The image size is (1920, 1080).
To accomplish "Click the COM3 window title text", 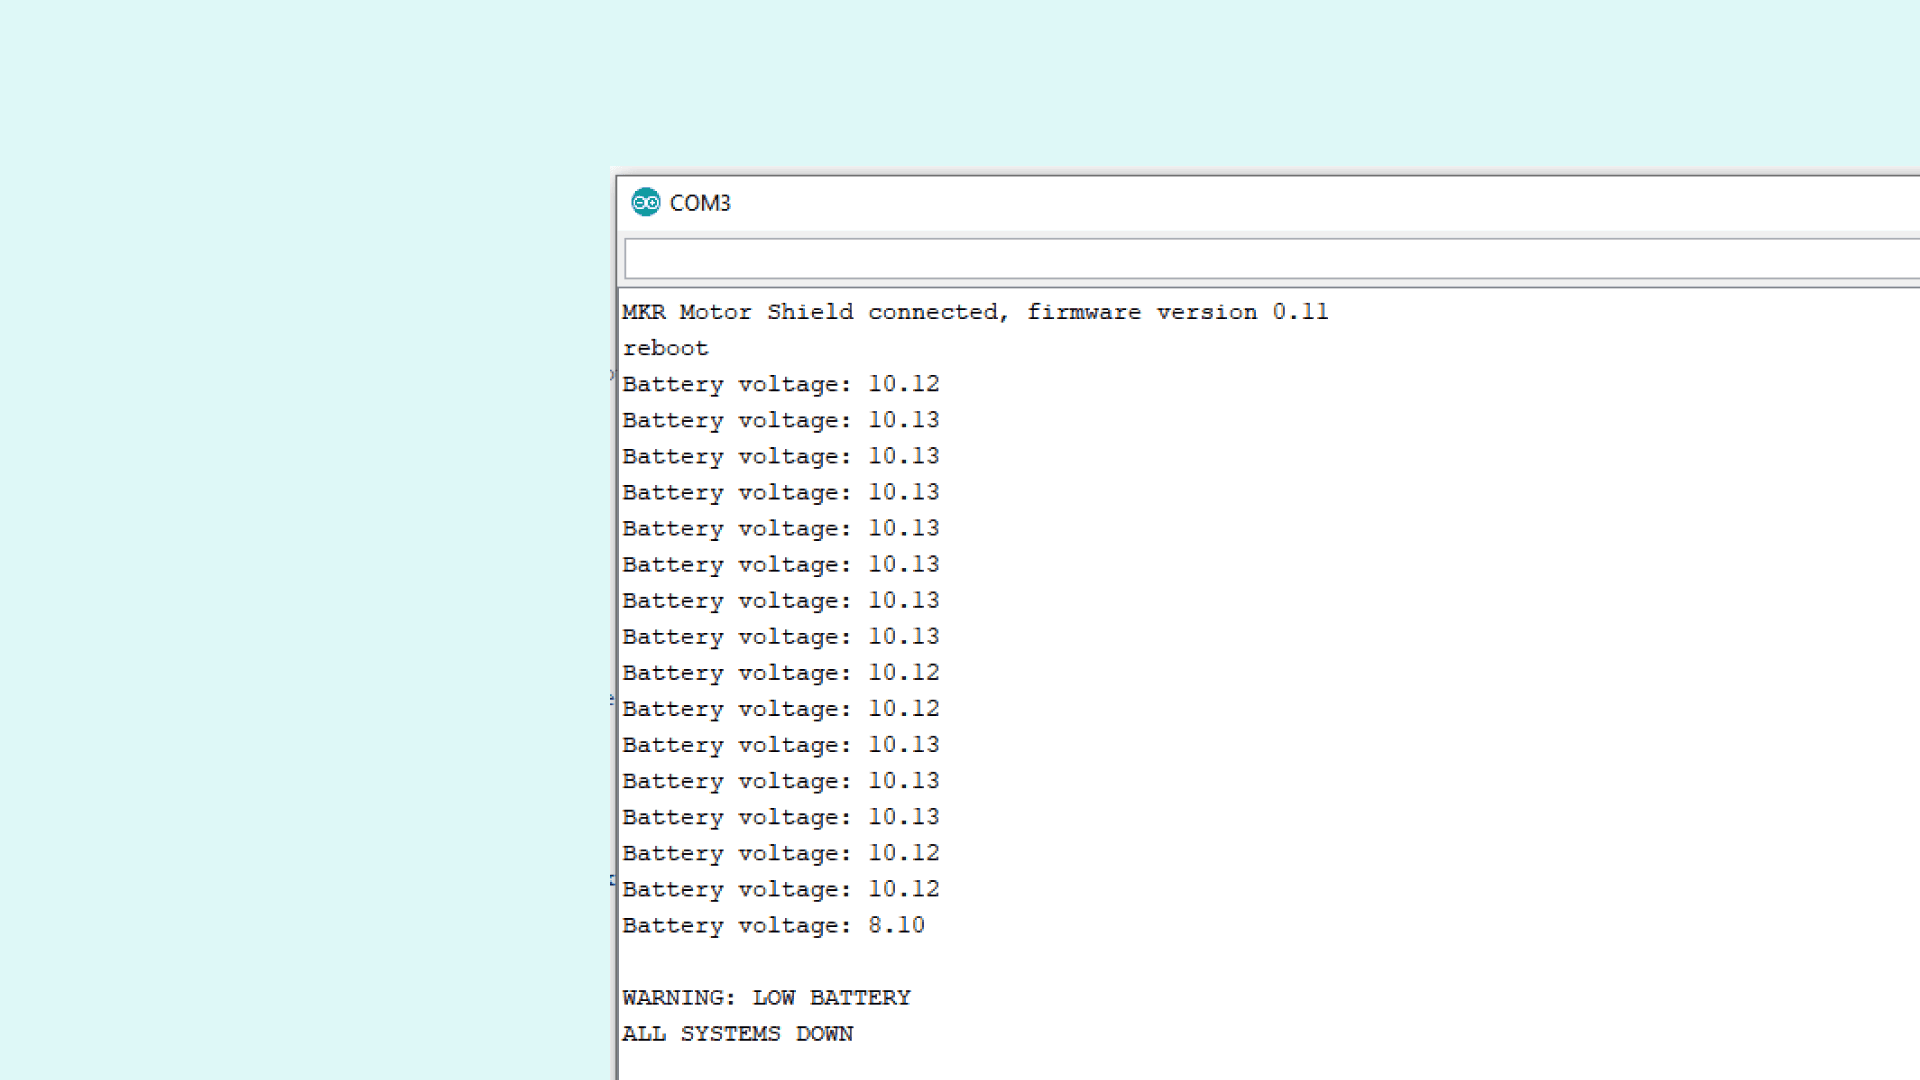I will click(x=700, y=203).
